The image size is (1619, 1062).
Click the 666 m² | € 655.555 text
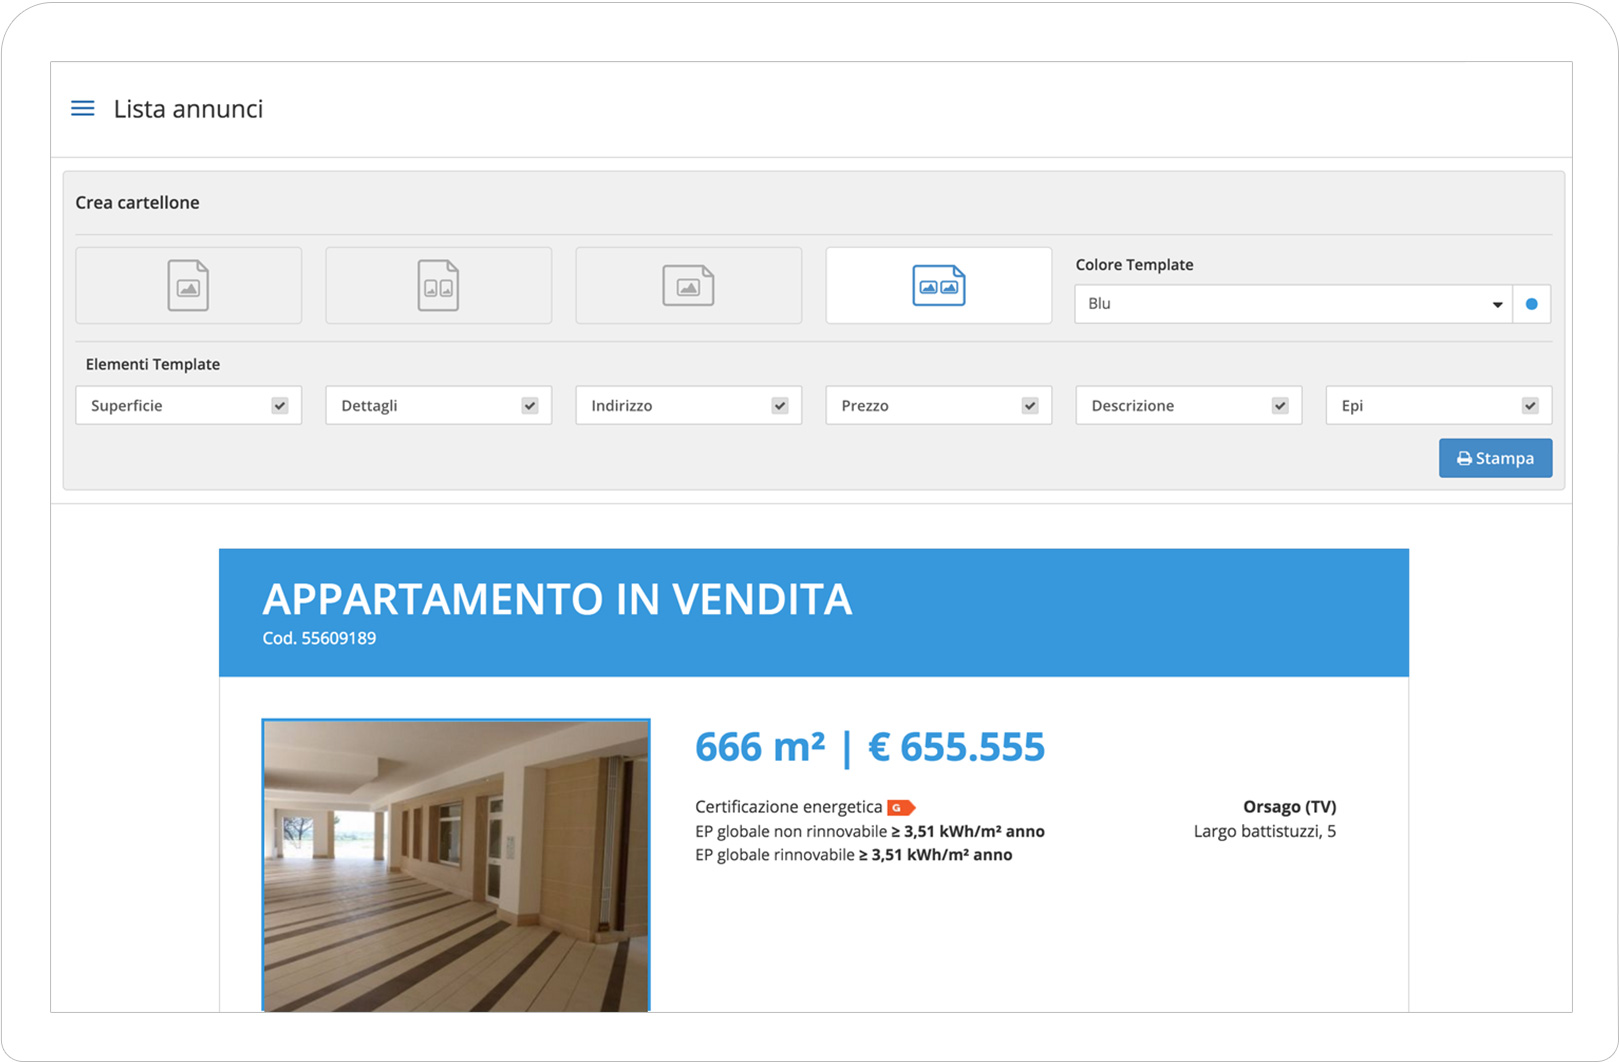coord(870,747)
